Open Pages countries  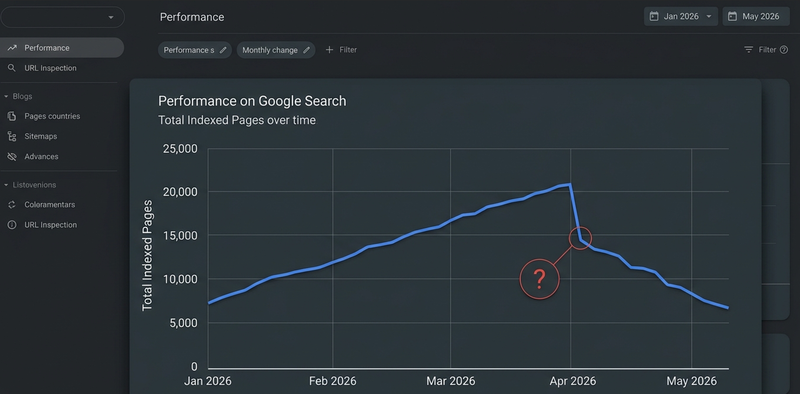pos(52,116)
